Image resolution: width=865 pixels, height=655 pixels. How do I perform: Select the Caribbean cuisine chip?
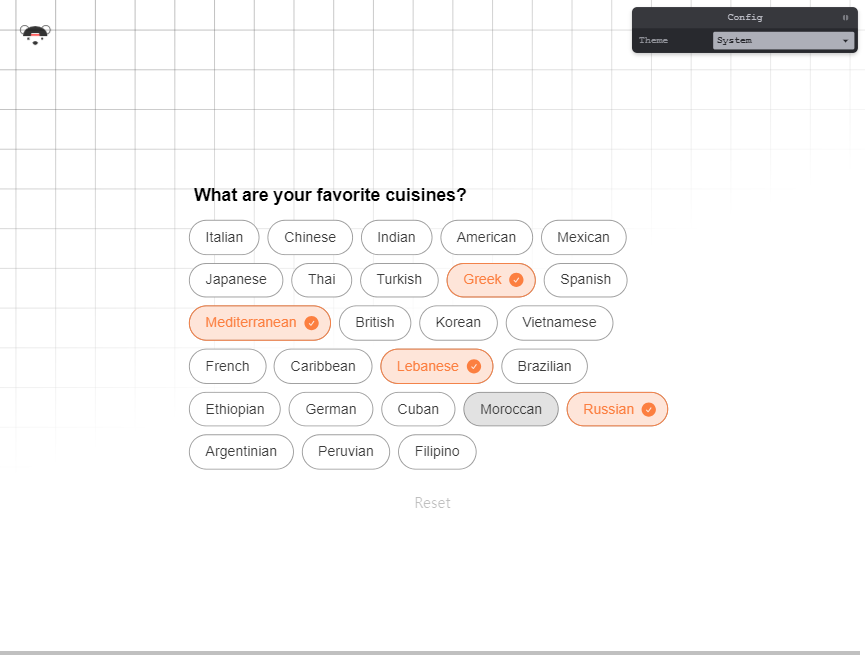[323, 366]
